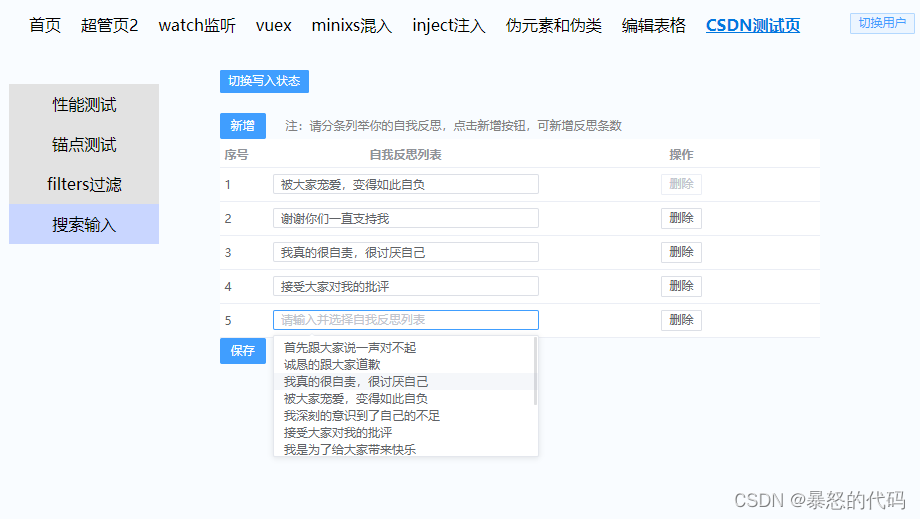The height and width of the screenshot is (519, 920).
Task: Click the empty row 5 search input
Action: click(x=405, y=320)
